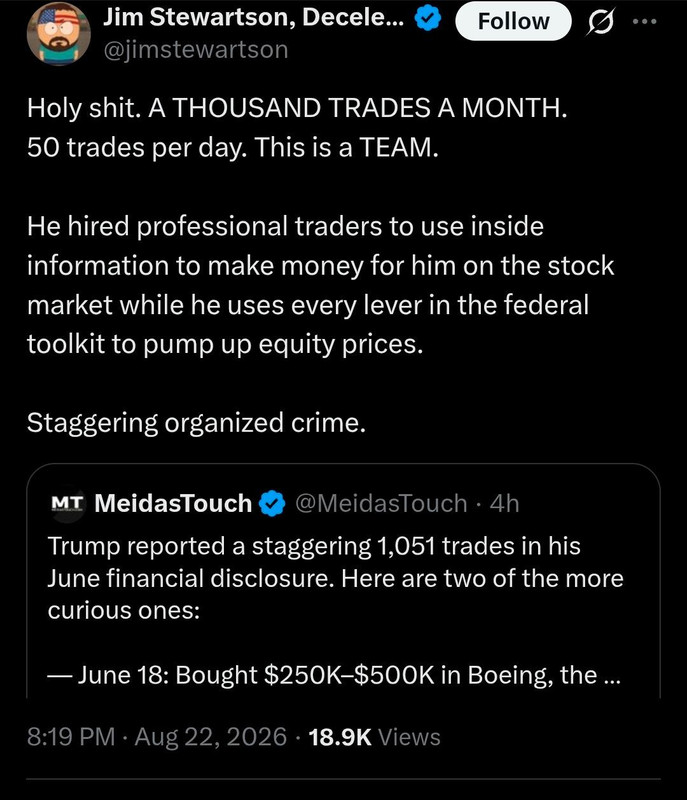Expand the truncated June 18 Boeing line
The width and height of the screenshot is (687, 800).
334,675
